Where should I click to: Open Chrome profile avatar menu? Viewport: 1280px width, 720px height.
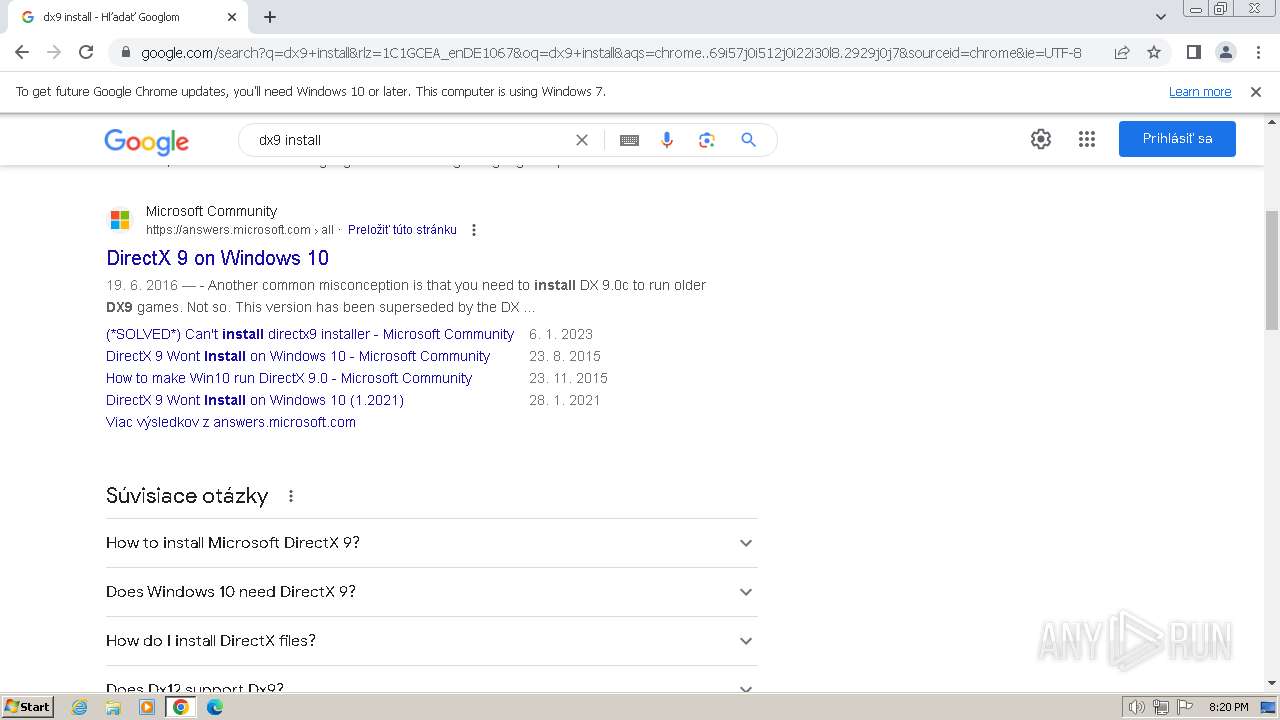coord(1225,52)
